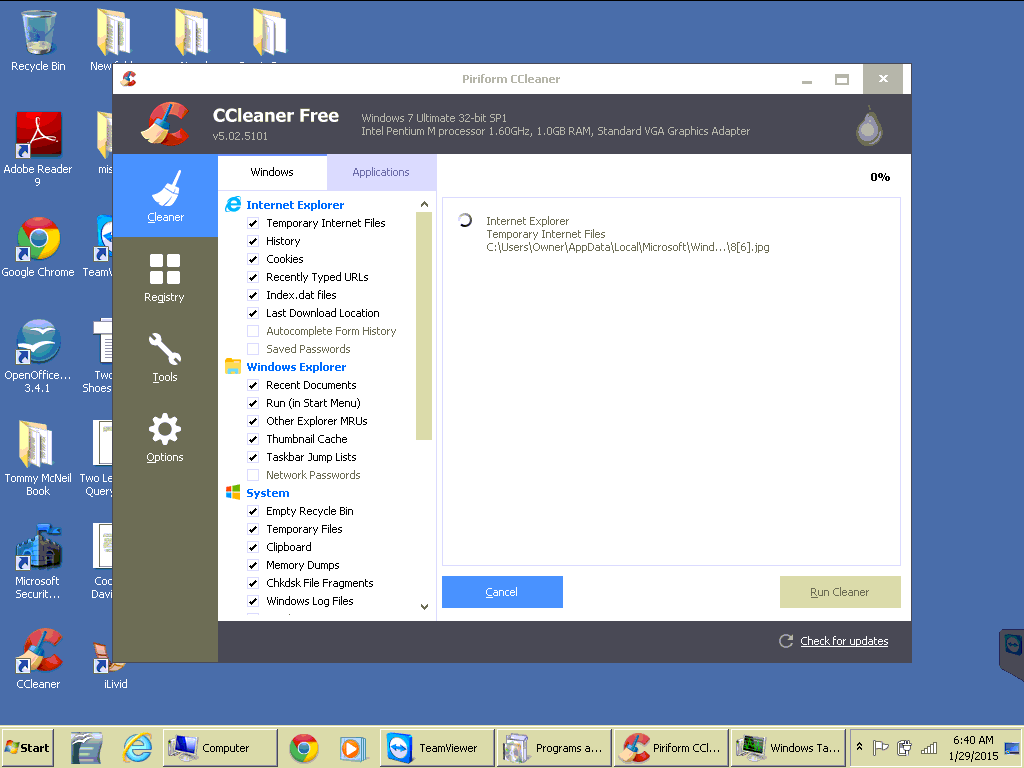Launch Internet Explorer from taskbar
Viewport: 1024px width, 768px height.
pos(138,748)
